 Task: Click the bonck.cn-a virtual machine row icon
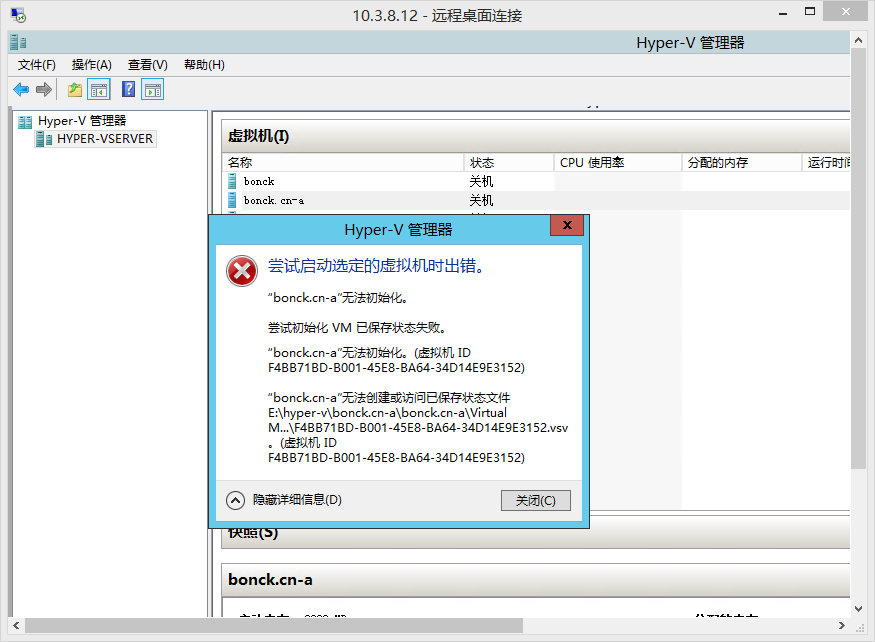232,200
